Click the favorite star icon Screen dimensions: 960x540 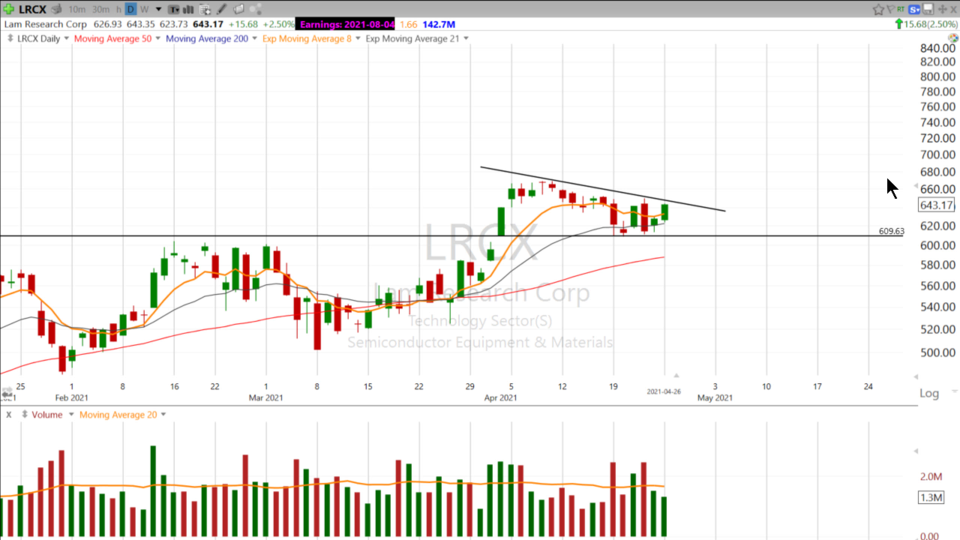pos(879,9)
